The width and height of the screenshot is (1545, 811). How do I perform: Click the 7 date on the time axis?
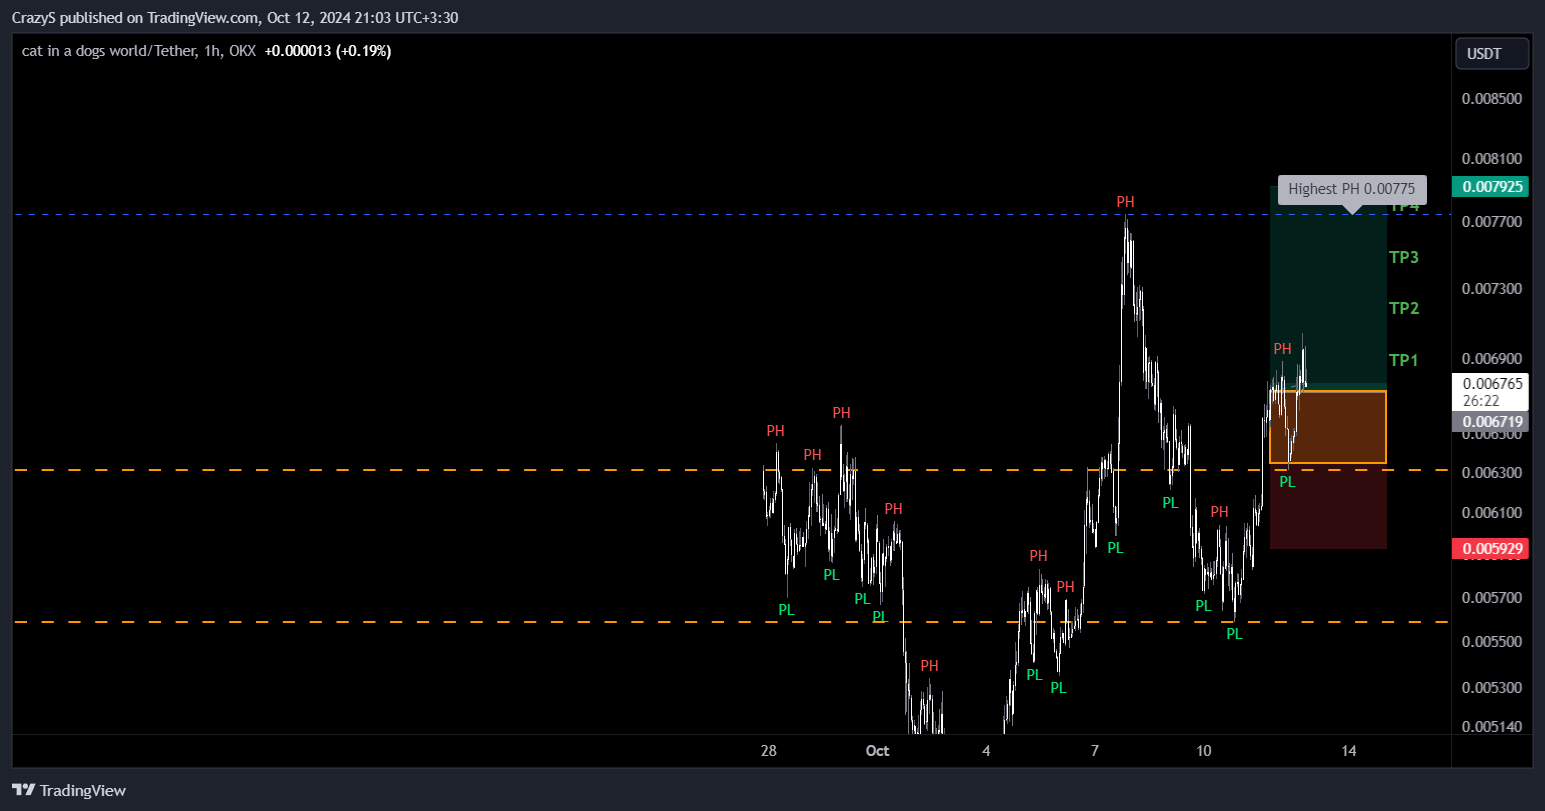coord(1095,751)
